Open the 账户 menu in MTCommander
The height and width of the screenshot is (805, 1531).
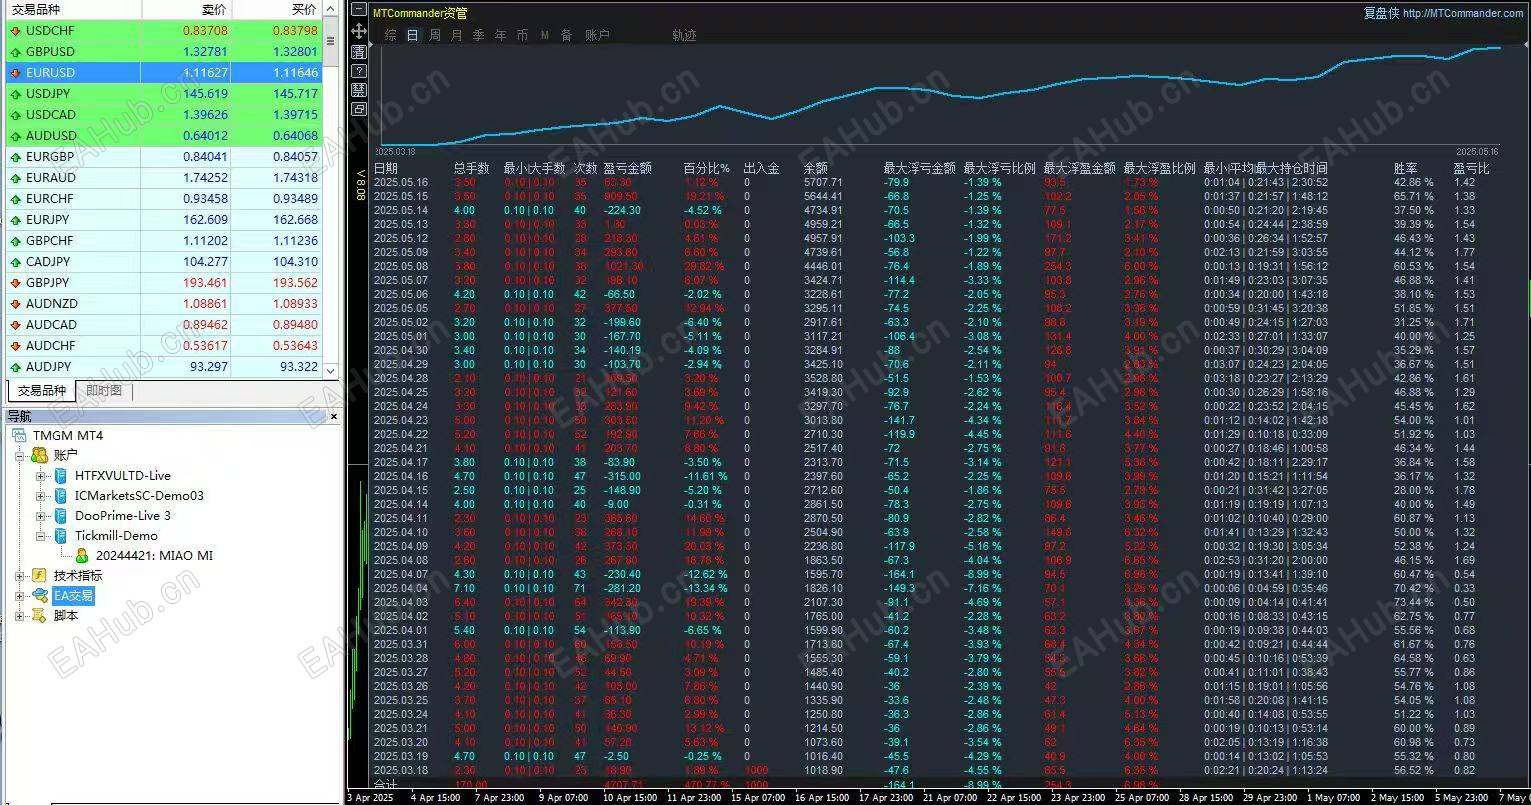tap(597, 34)
